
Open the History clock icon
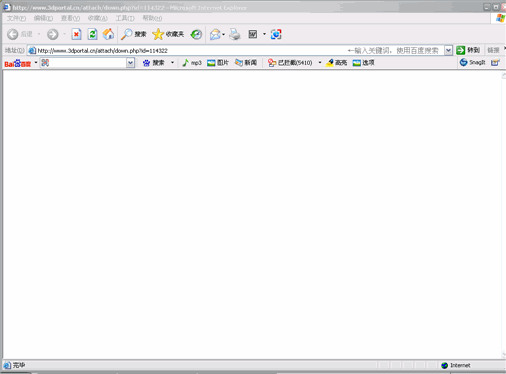pyautogui.click(x=196, y=34)
